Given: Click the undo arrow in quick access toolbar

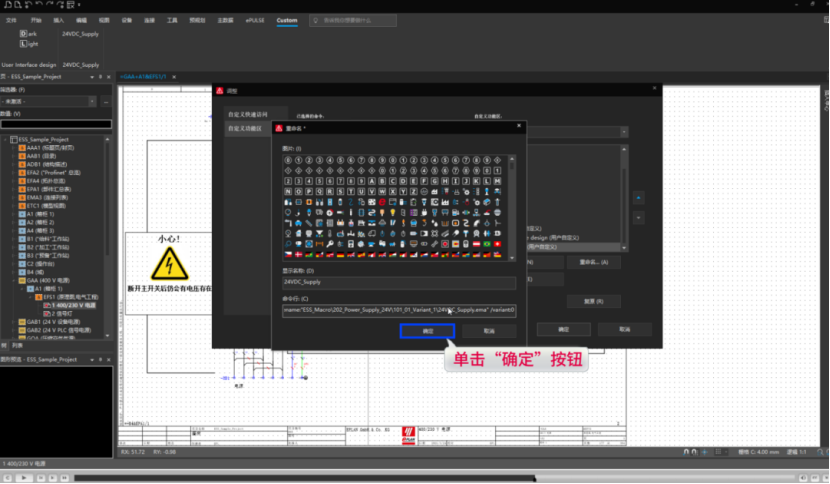Looking at the screenshot, I should [39, 5].
